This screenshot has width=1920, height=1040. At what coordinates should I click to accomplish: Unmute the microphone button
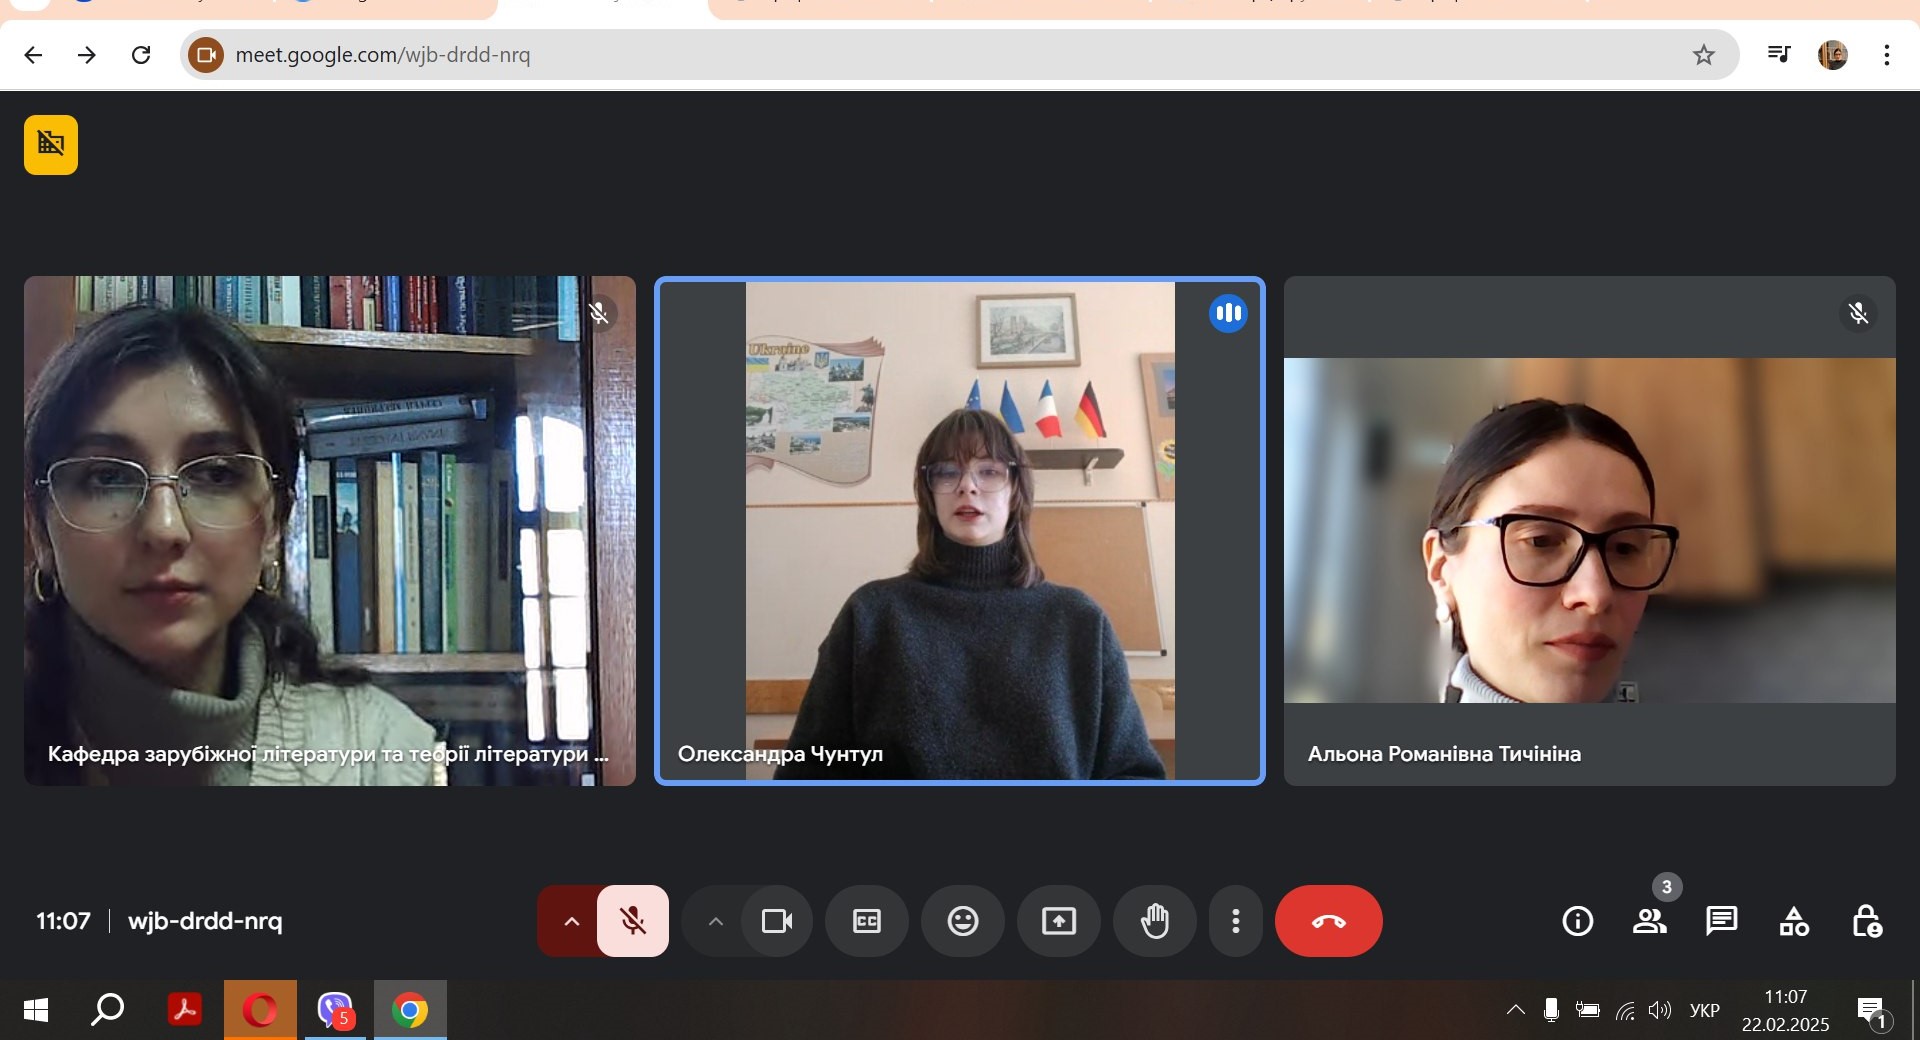[633, 921]
